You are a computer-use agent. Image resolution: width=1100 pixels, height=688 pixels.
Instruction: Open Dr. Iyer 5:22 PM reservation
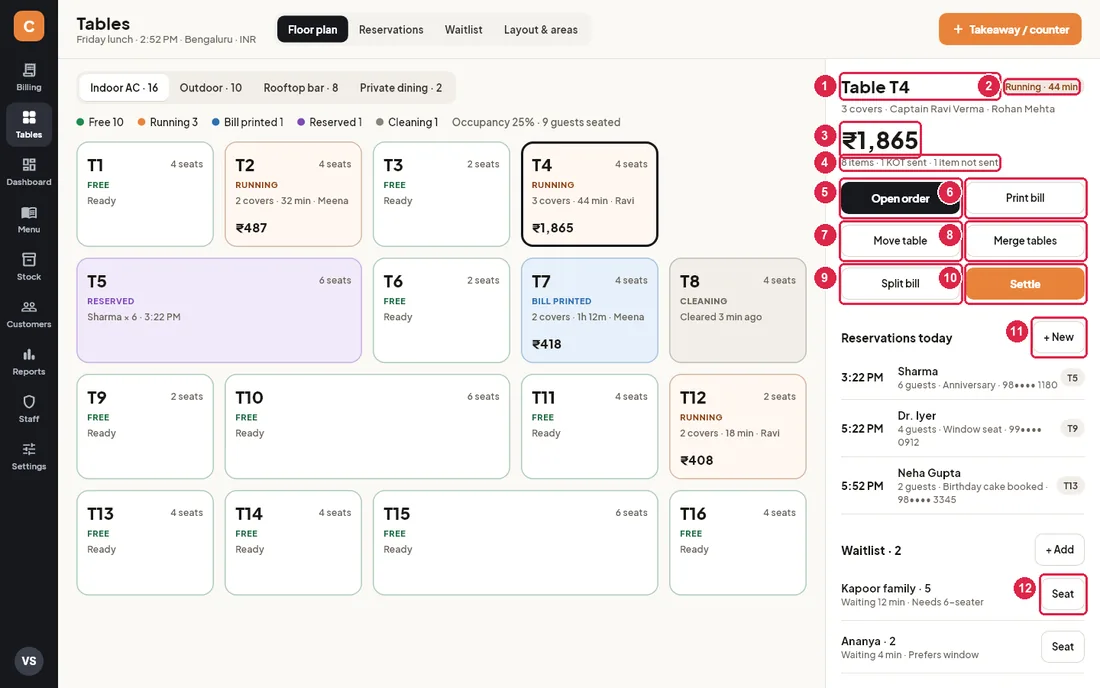962,429
